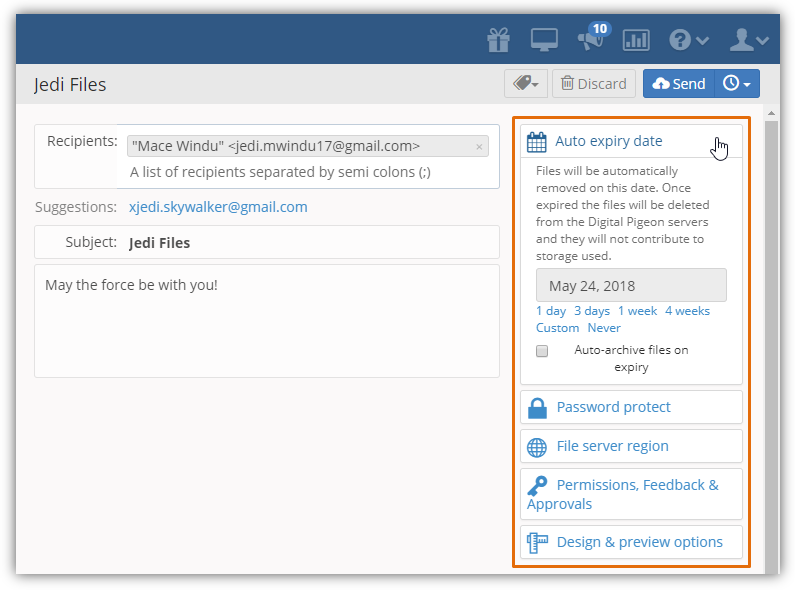This screenshot has height=590, width=795.
Task: Add suggested xjedi.skywalker@gmail.com recipient
Action: [x=218, y=207]
